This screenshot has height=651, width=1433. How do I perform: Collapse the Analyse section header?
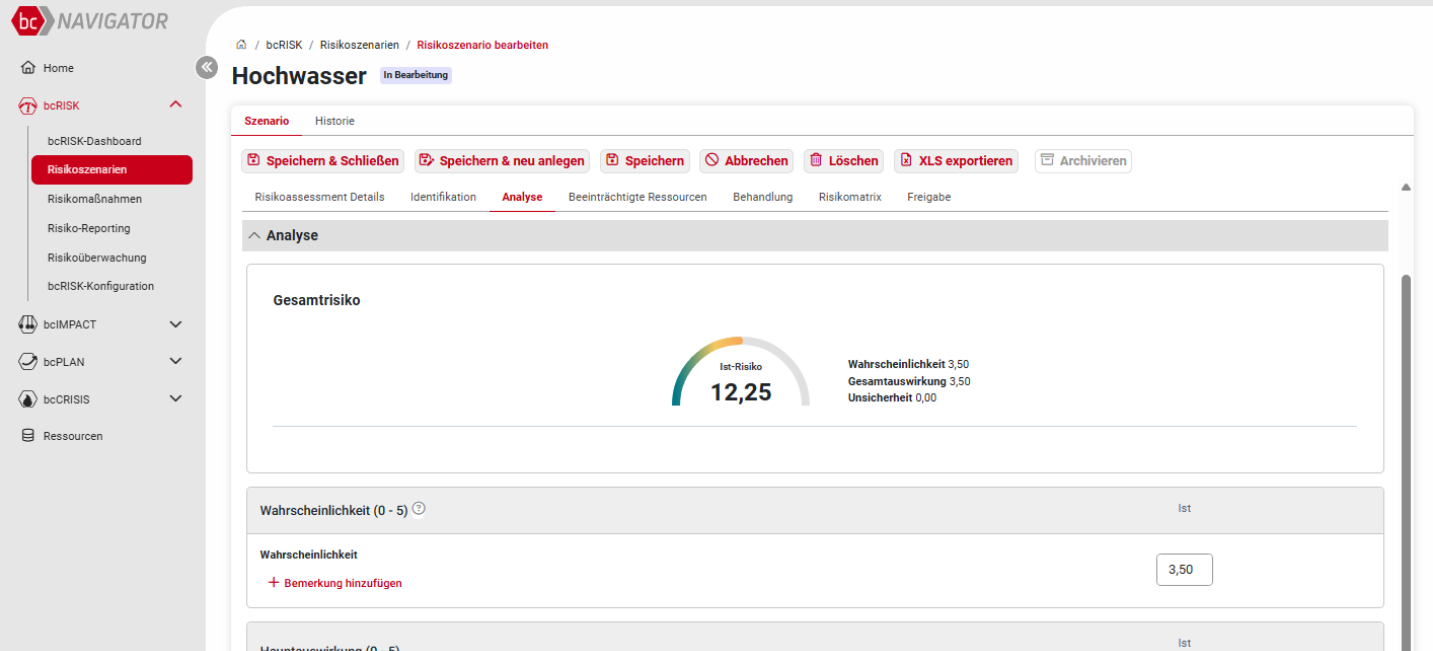coord(255,236)
